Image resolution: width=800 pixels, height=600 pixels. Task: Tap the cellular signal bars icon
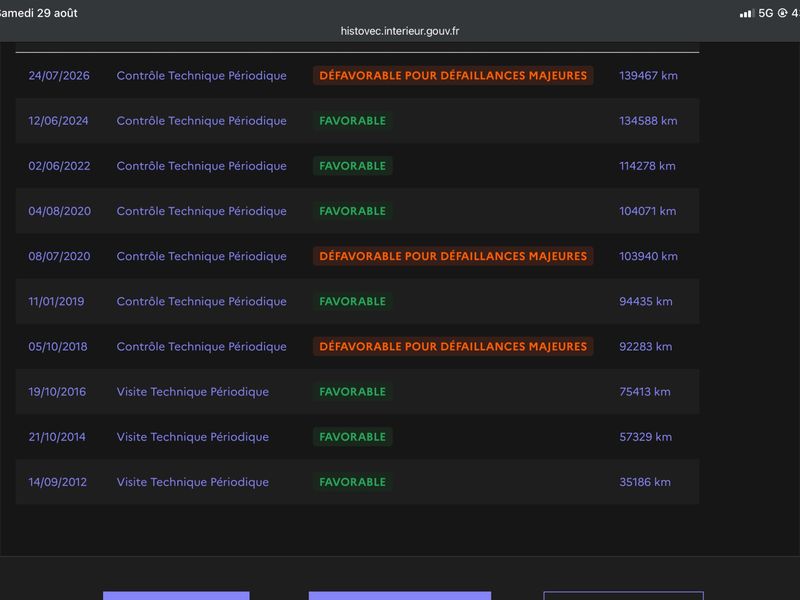coord(746,14)
